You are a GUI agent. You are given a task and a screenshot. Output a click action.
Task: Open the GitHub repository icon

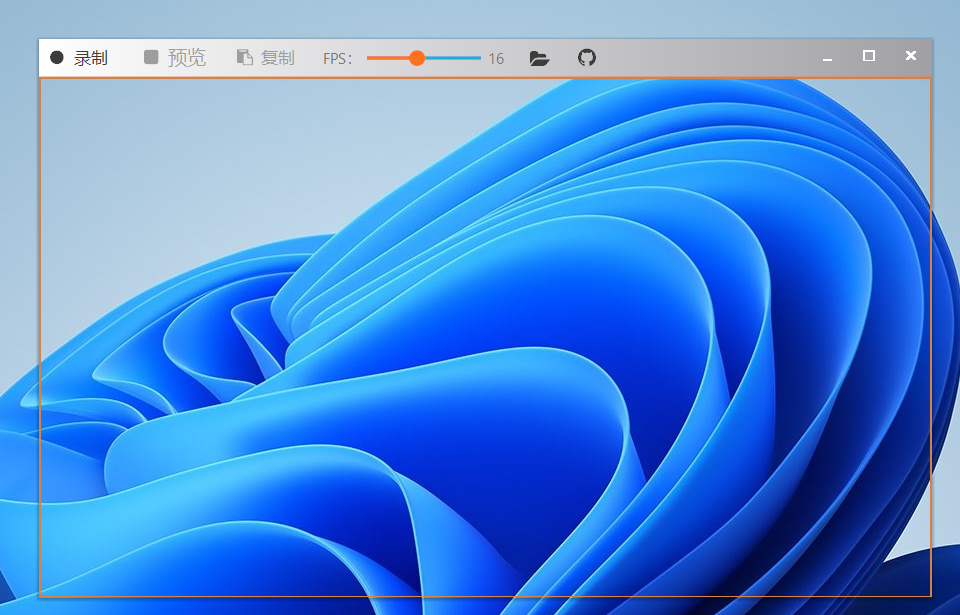[x=587, y=58]
